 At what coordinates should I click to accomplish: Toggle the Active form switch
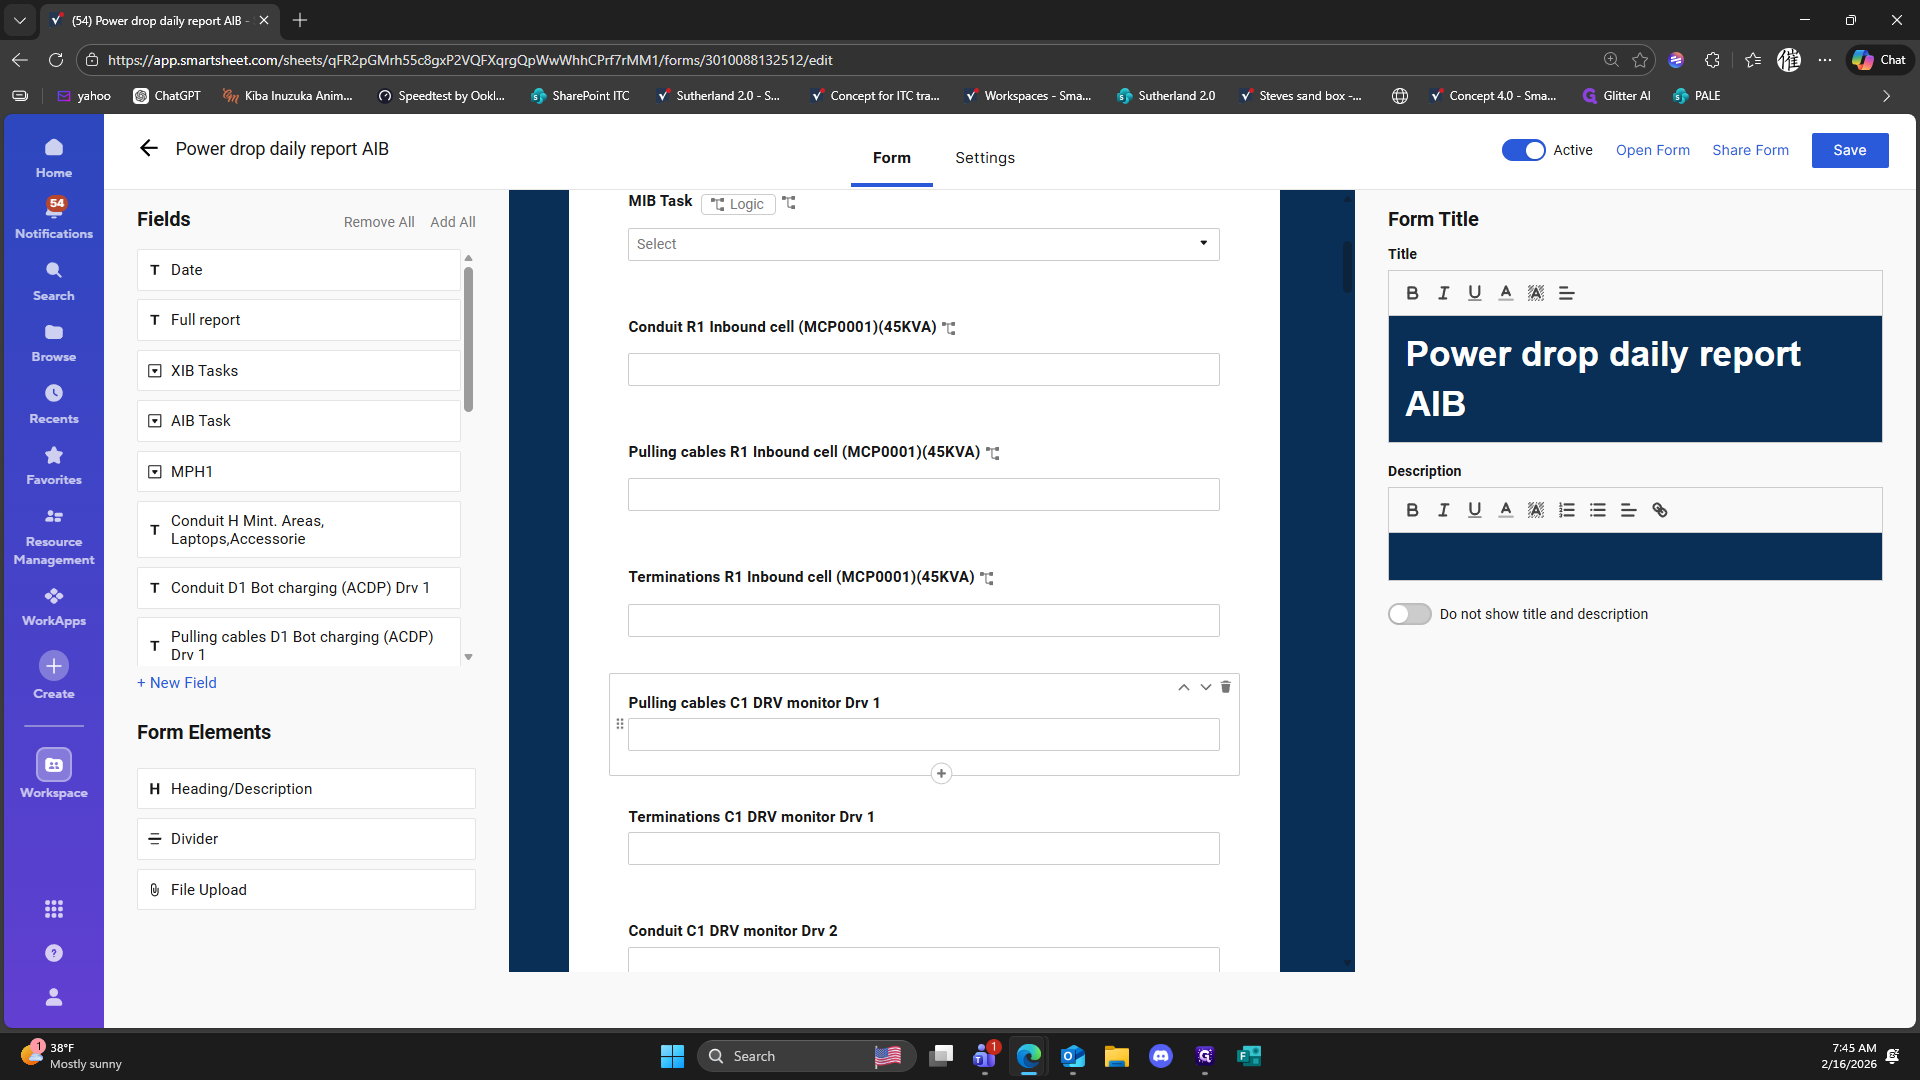1523,150
